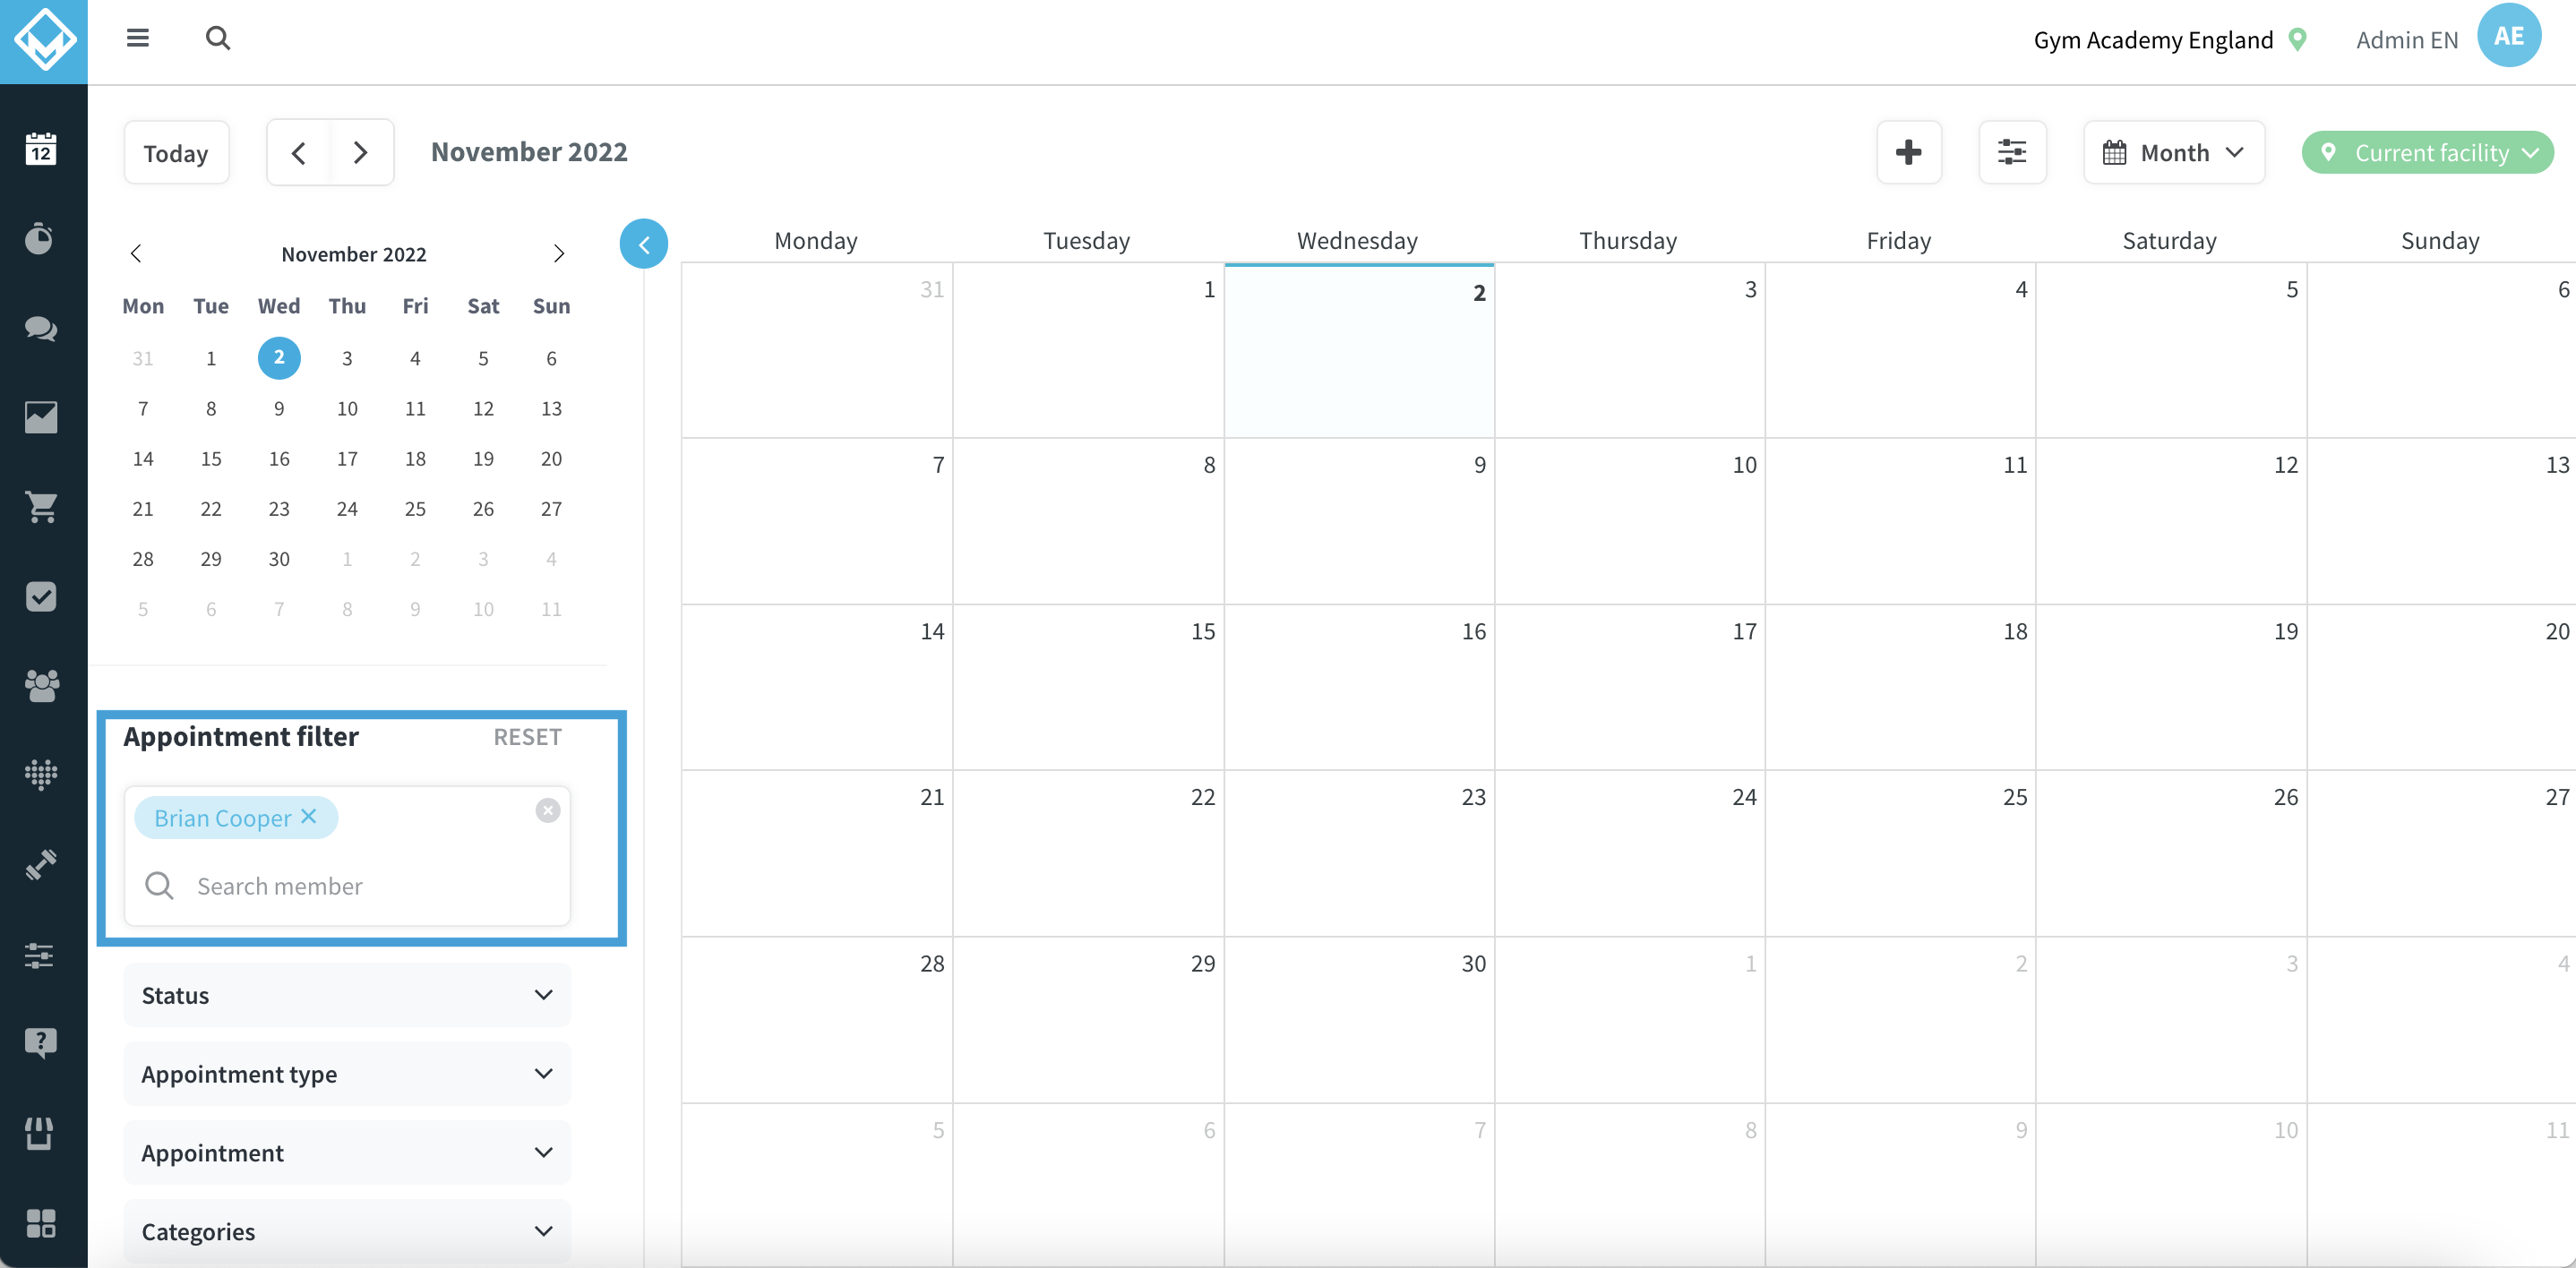Open the calendar sidebar icon
Screen dimensions: 2576x1268
pyautogui.click(x=41, y=149)
